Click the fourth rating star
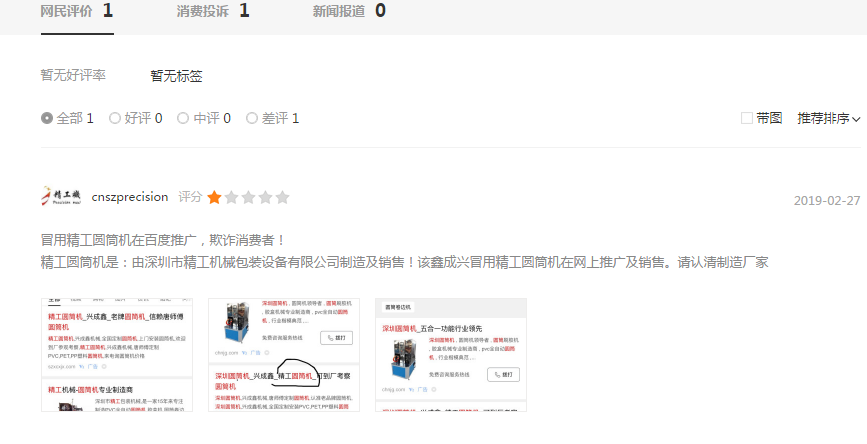Screen dimensions: 867x444 coord(265,198)
